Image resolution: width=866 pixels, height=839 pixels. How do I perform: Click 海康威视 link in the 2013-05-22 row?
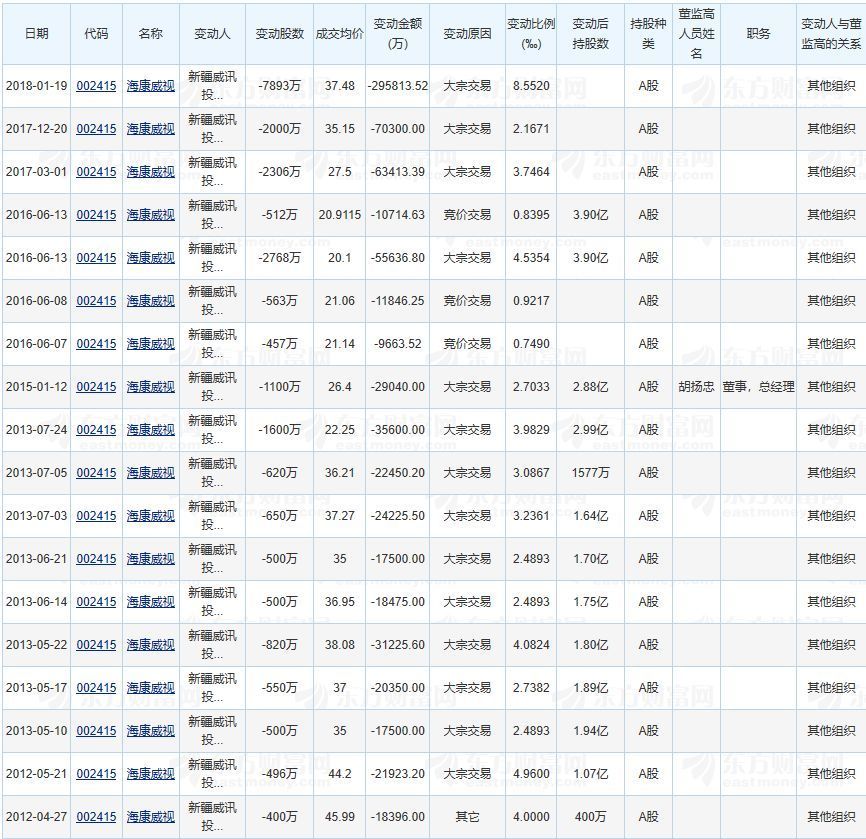click(150, 645)
